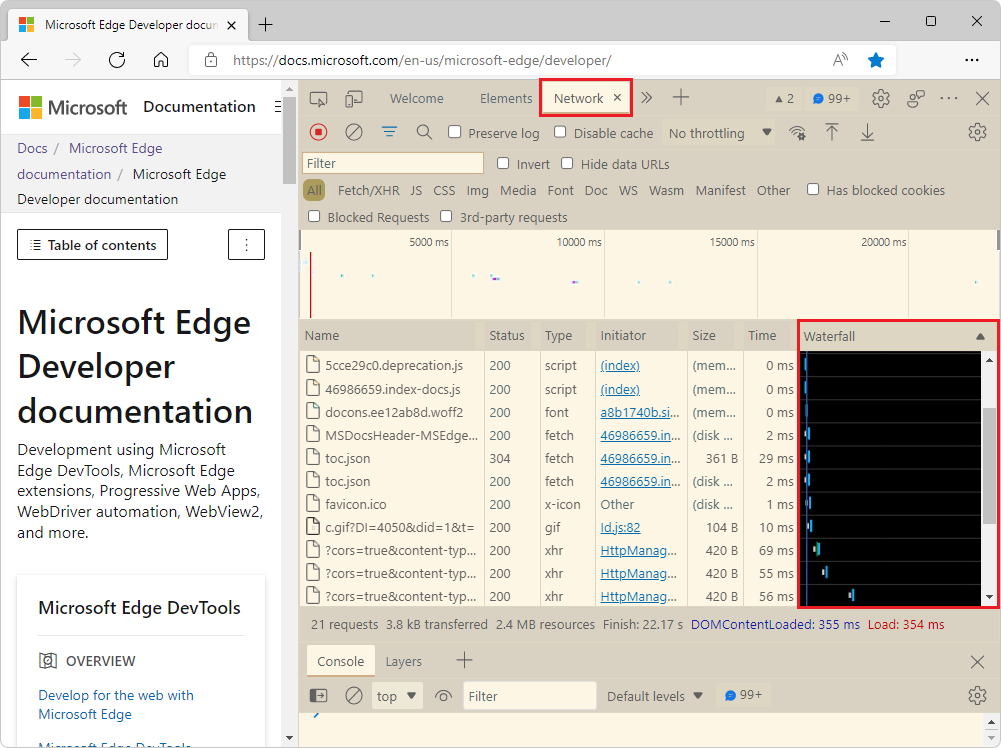Select the Layers drawer tab

pos(403,662)
